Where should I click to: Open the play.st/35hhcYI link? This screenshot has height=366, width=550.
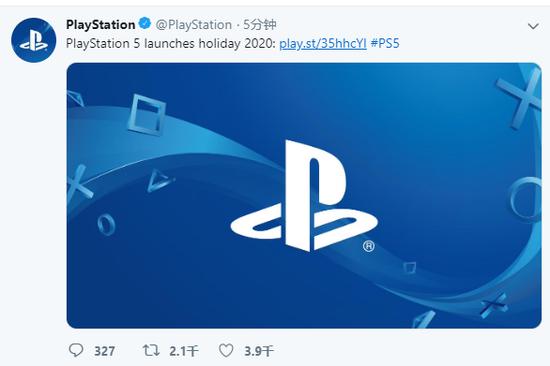[x=323, y=44]
